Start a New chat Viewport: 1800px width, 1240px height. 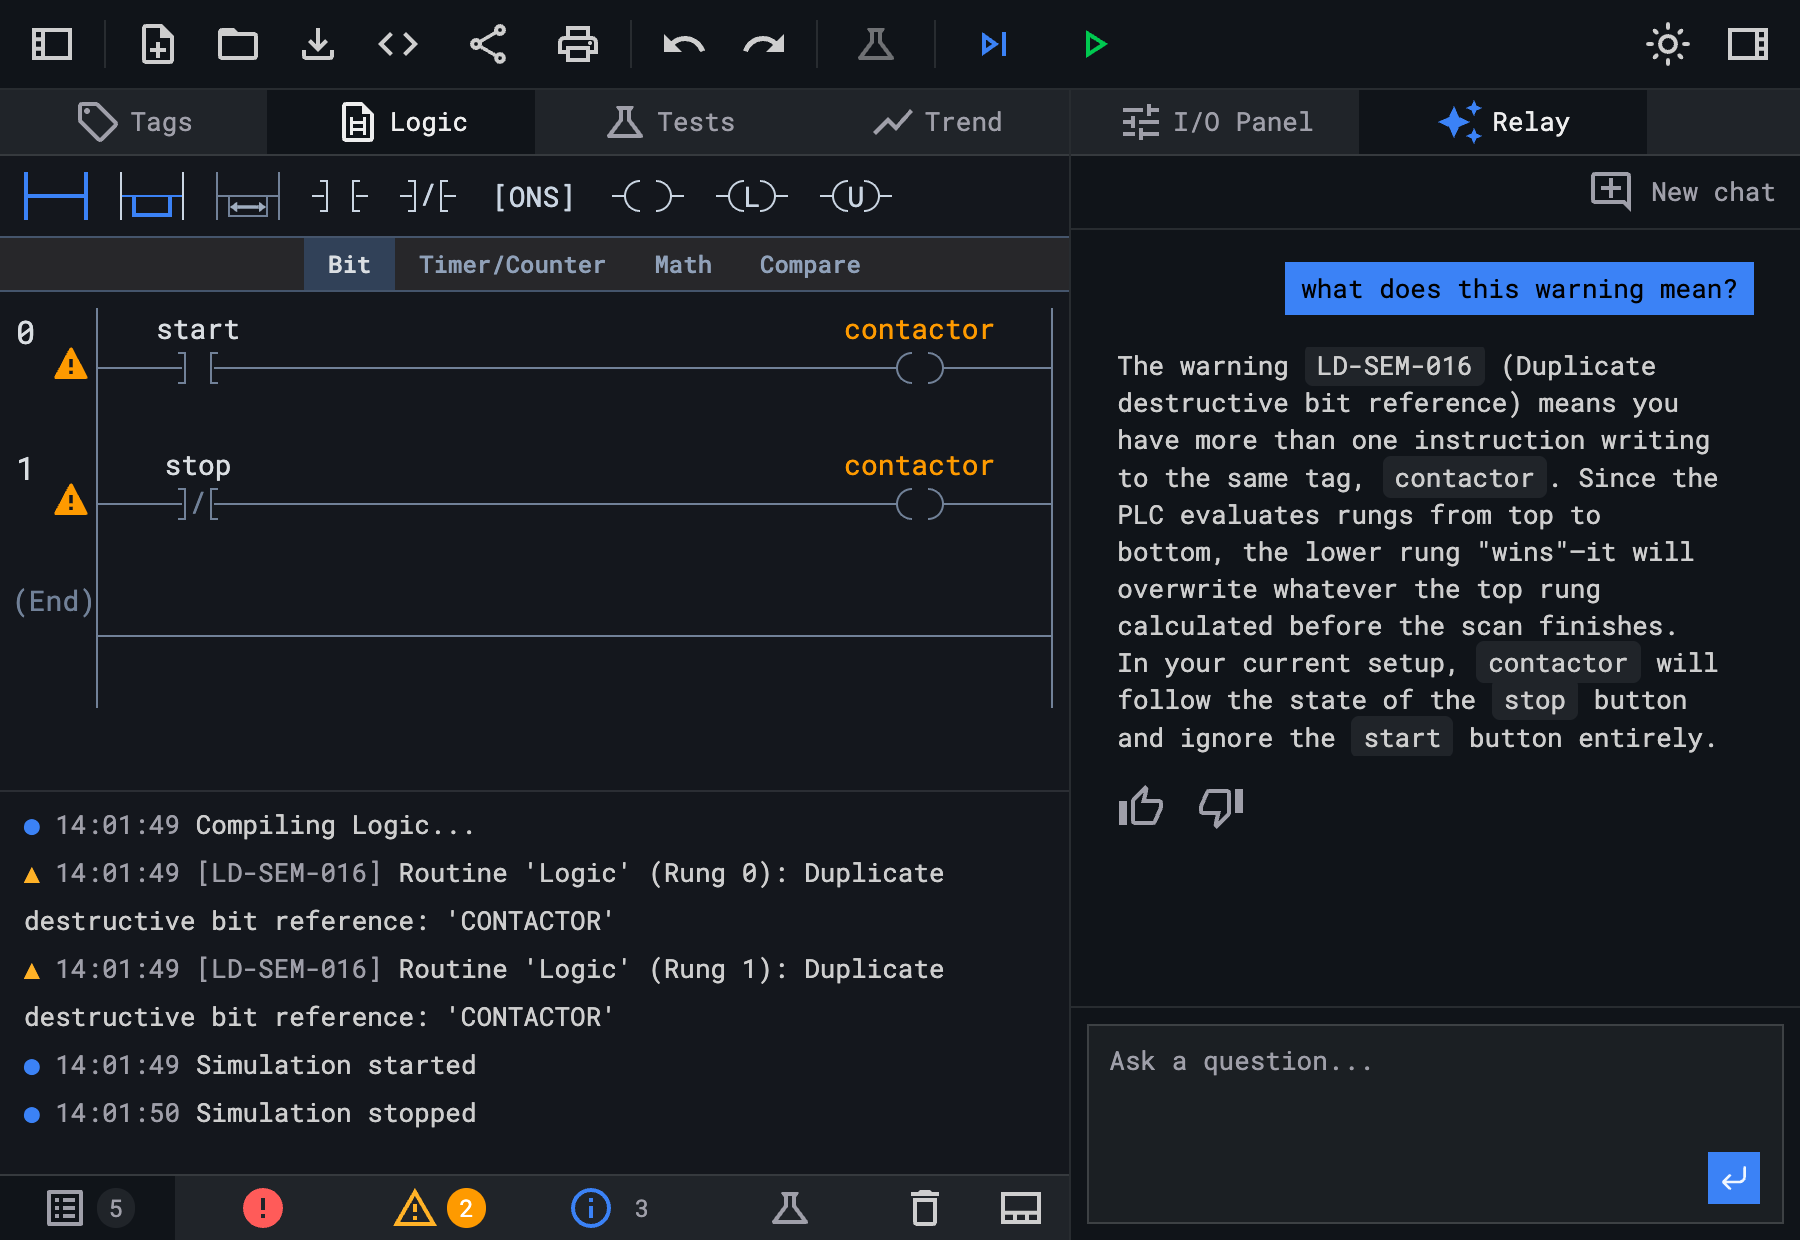click(x=1683, y=191)
